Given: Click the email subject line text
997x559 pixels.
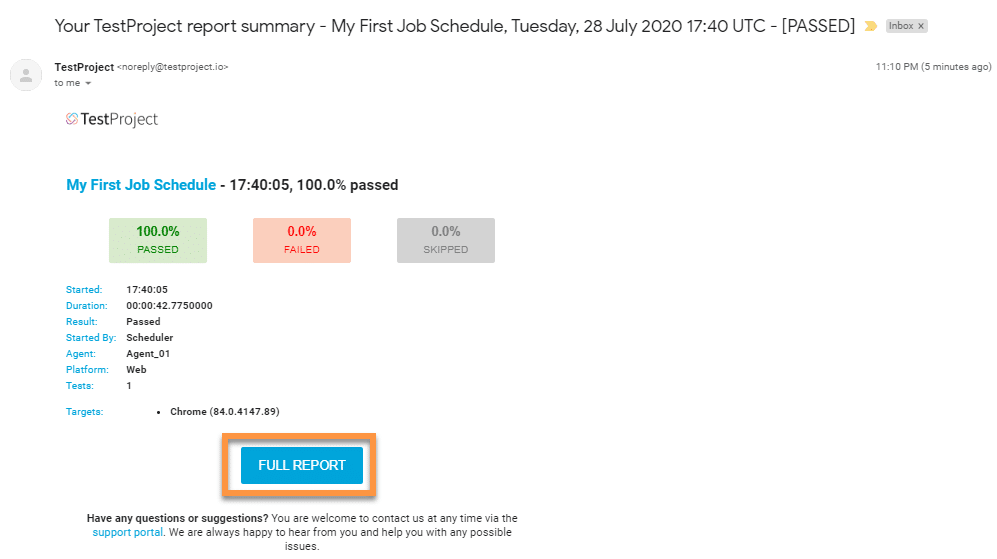Looking at the screenshot, I should coord(455,26).
